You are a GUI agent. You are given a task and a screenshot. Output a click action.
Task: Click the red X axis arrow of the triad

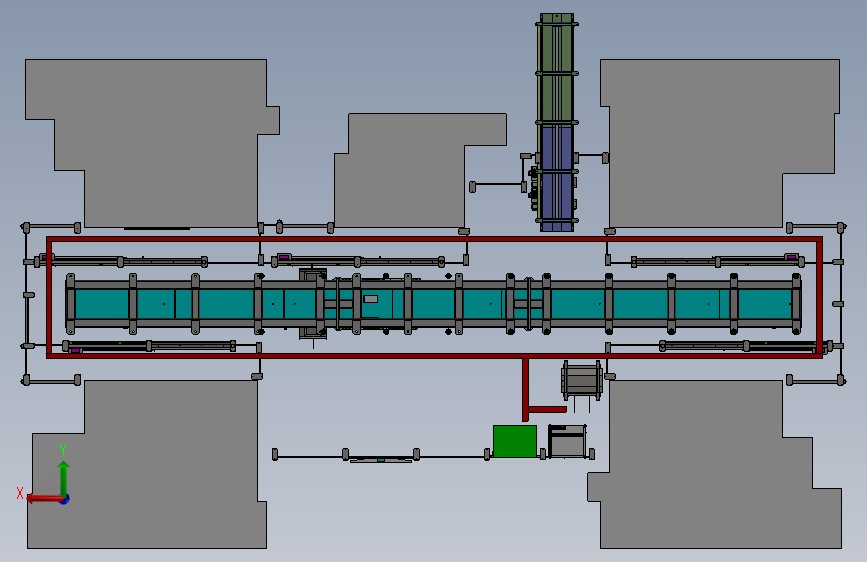[x=44, y=499]
